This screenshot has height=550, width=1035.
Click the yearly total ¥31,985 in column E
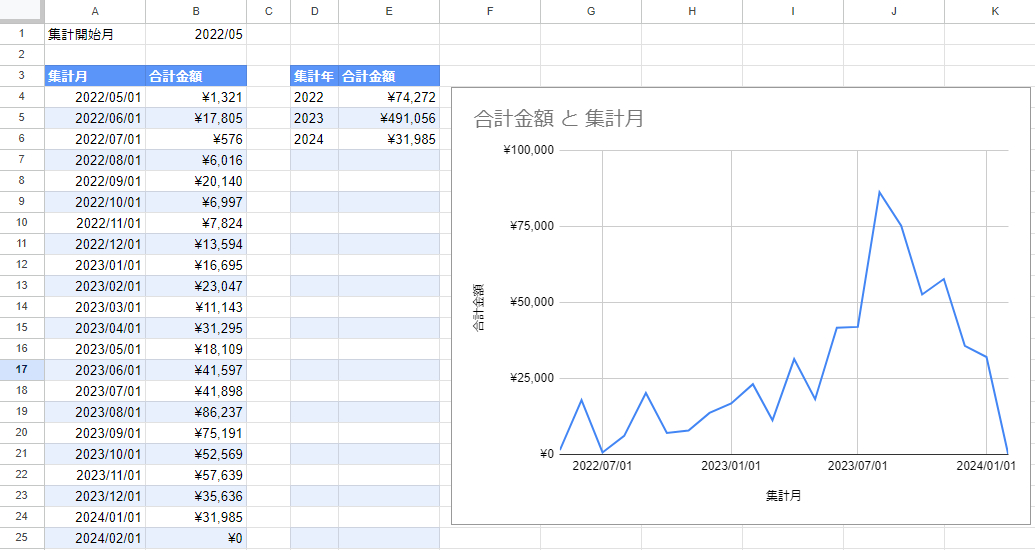389,139
